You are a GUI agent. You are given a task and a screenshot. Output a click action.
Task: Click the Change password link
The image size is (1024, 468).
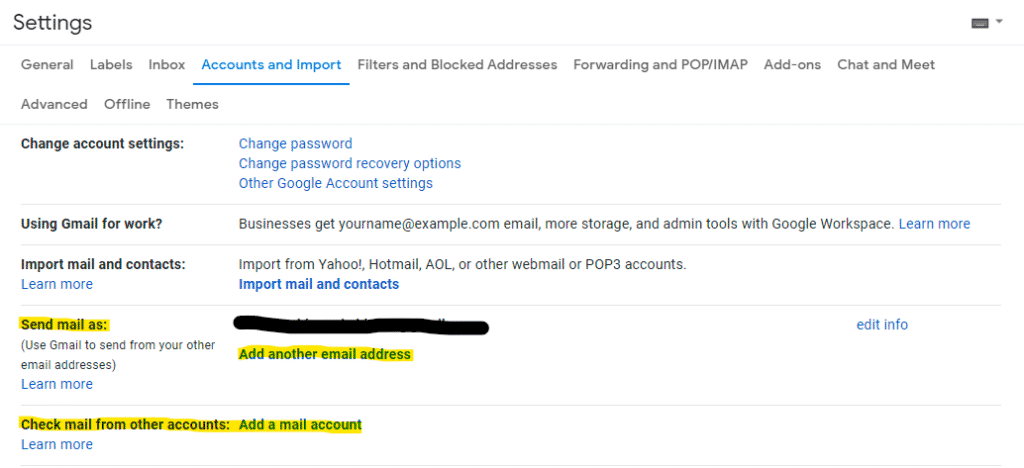[x=295, y=144]
